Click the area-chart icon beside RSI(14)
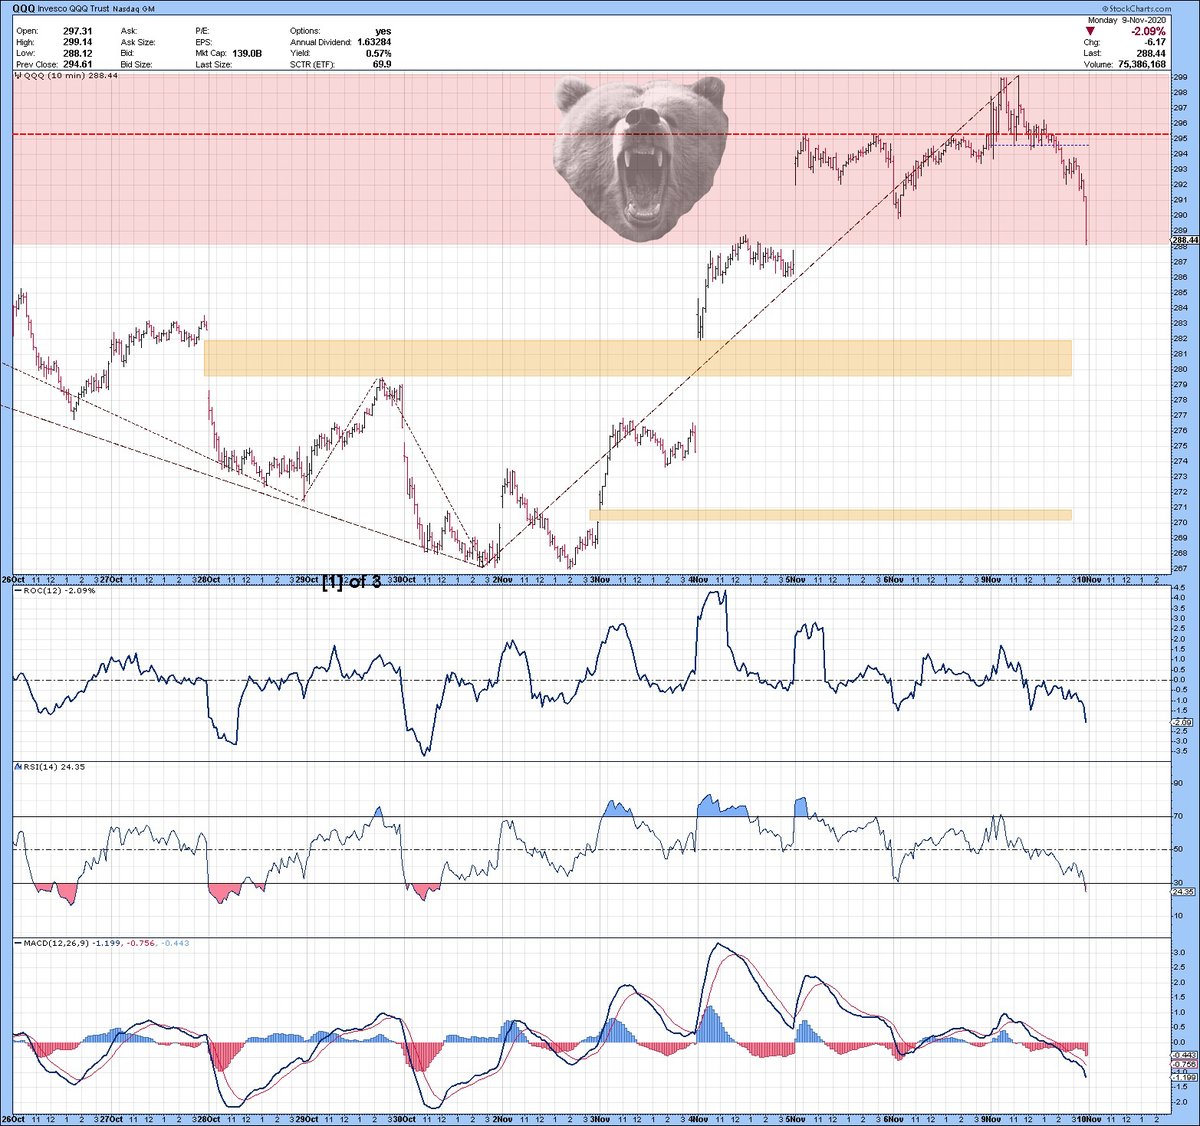Screen dimensions: 1200x1126 point(17,767)
